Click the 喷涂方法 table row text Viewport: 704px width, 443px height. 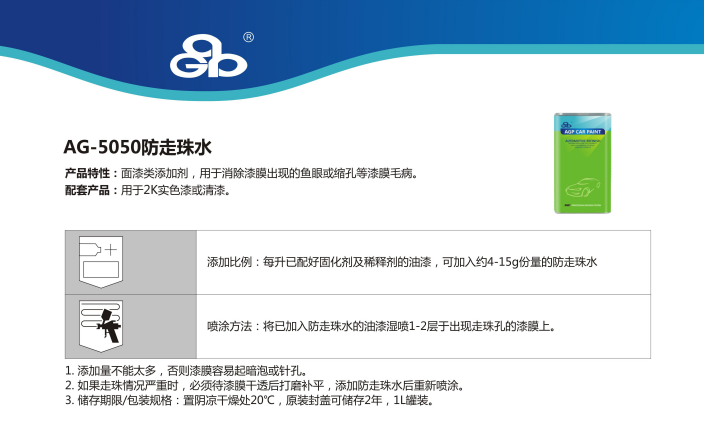click(381, 326)
